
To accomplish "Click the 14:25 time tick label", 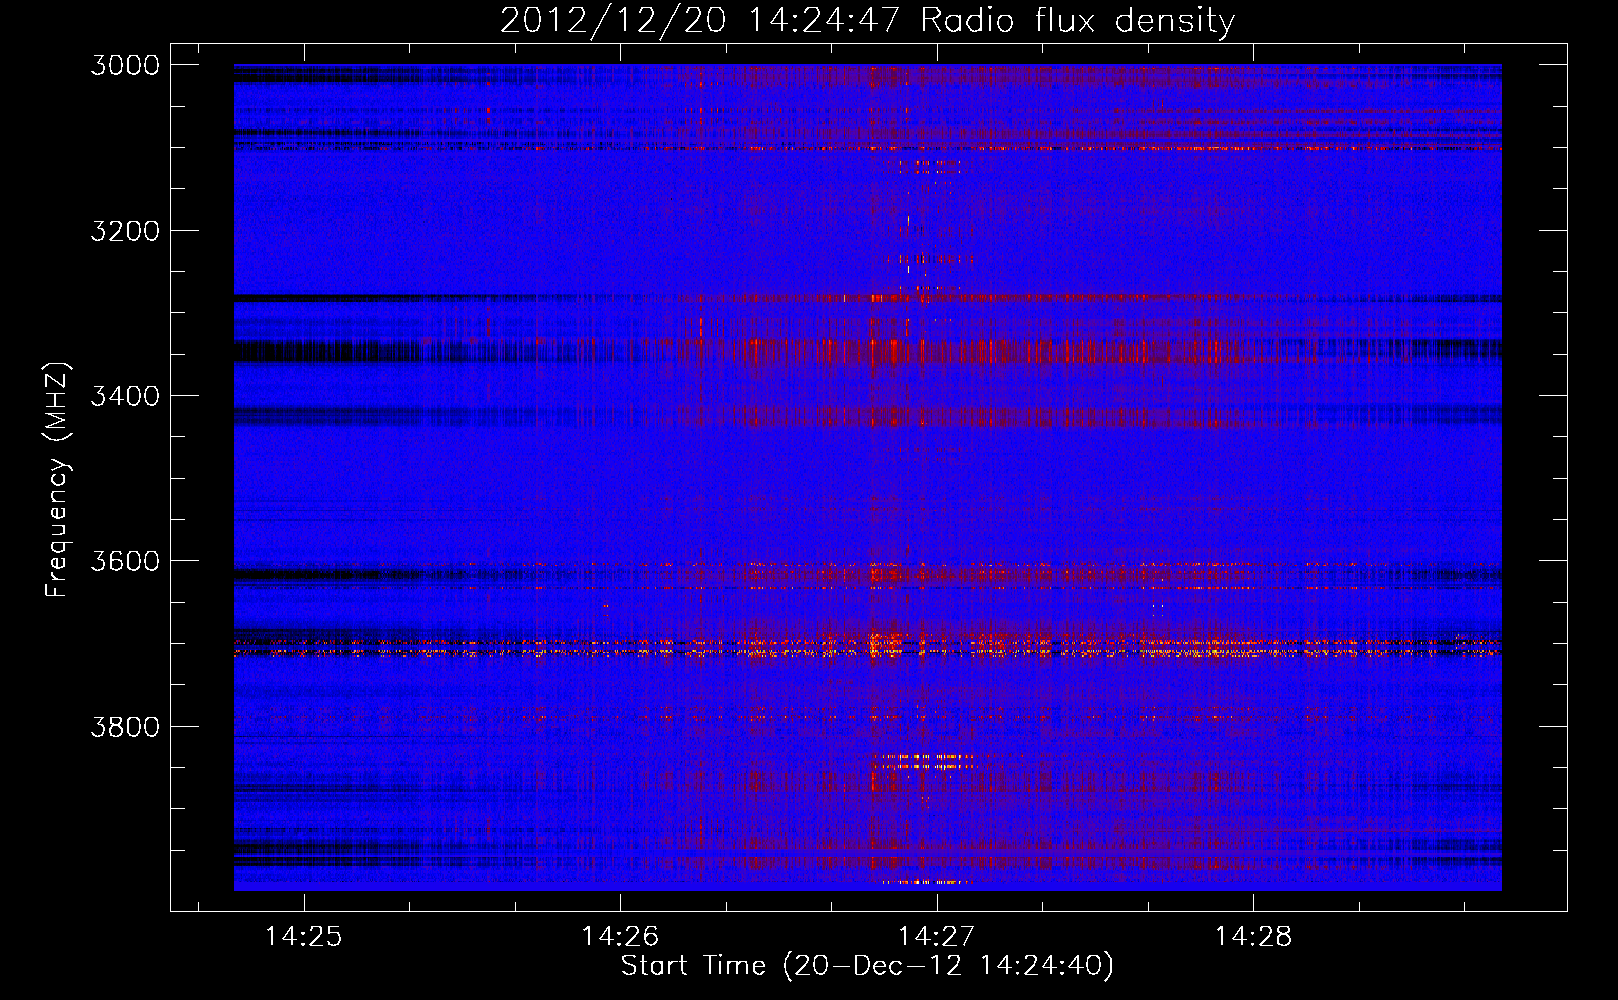I will pos(303,936).
